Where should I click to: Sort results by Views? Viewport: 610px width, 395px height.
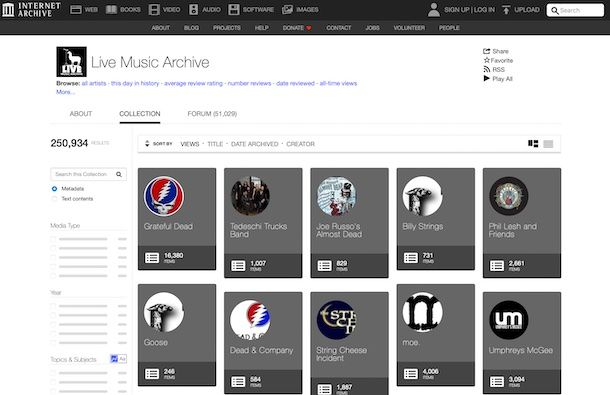(x=190, y=144)
